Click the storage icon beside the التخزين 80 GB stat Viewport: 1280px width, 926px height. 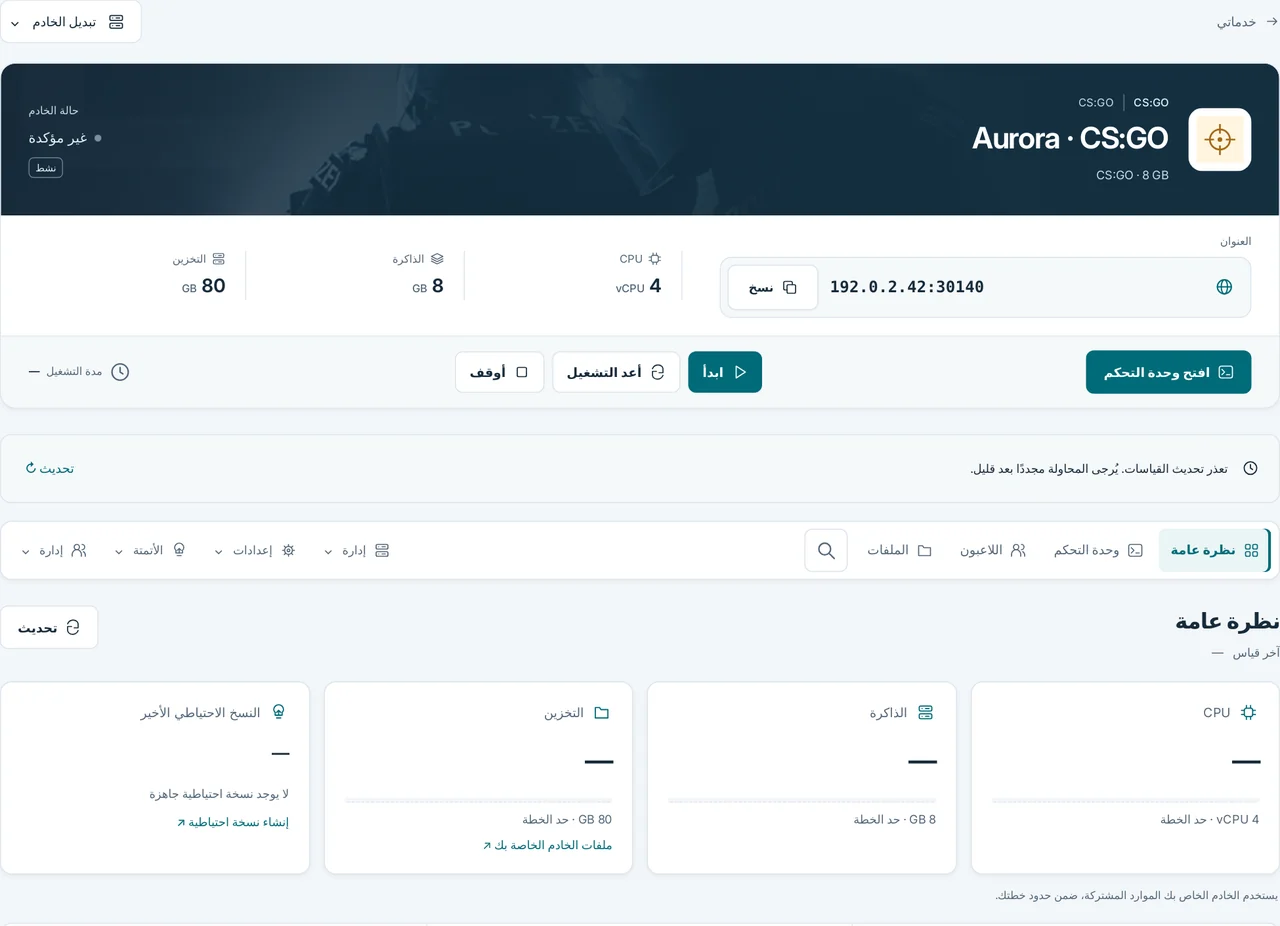[x=219, y=258]
